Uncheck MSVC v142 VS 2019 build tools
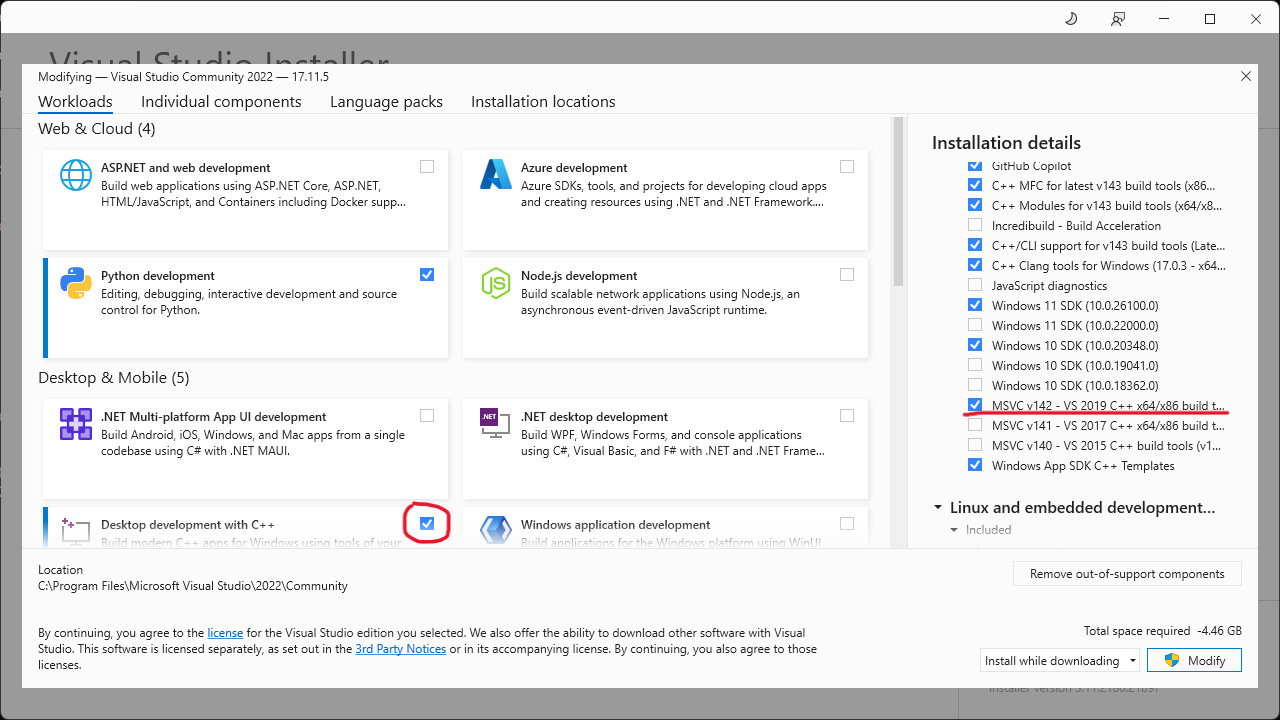Image resolution: width=1280 pixels, height=720 pixels. [x=975, y=405]
